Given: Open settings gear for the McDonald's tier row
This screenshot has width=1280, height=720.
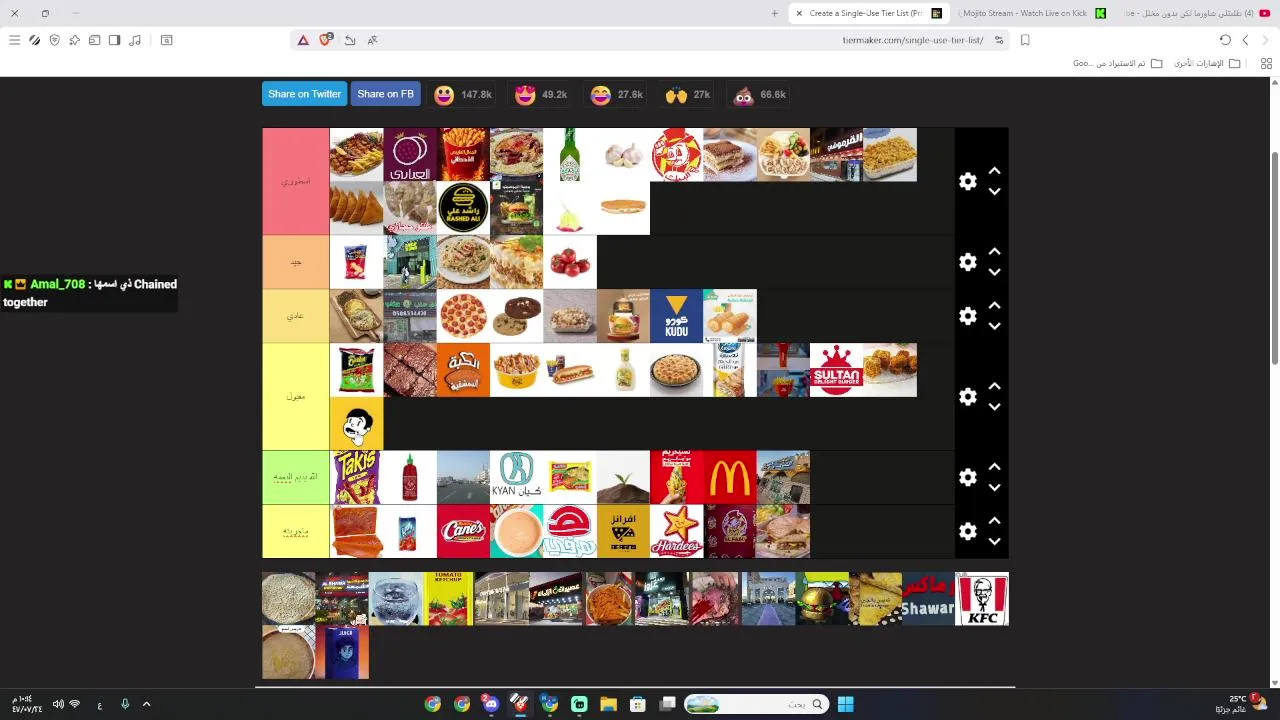Looking at the screenshot, I should pyautogui.click(x=967, y=478).
